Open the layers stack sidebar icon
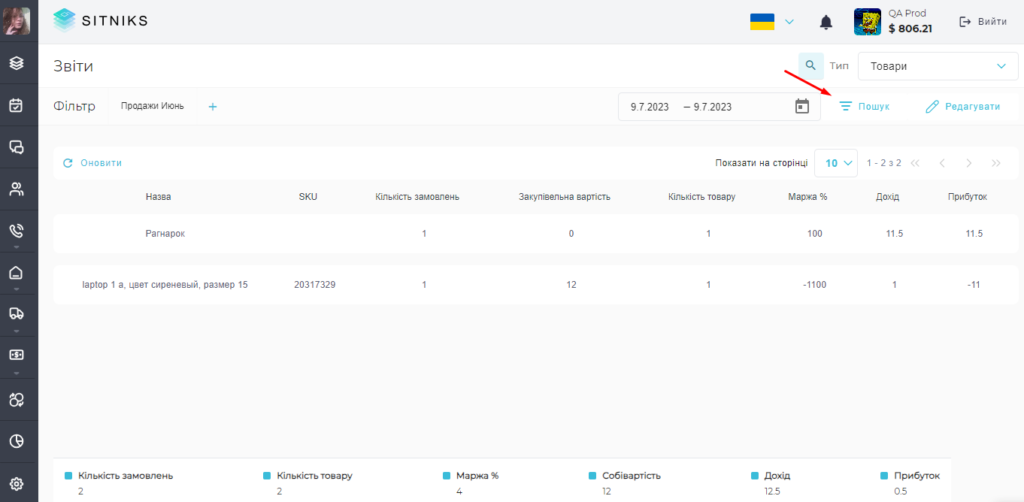1024x502 pixels. pyautogui.click(x=16, y=63)
